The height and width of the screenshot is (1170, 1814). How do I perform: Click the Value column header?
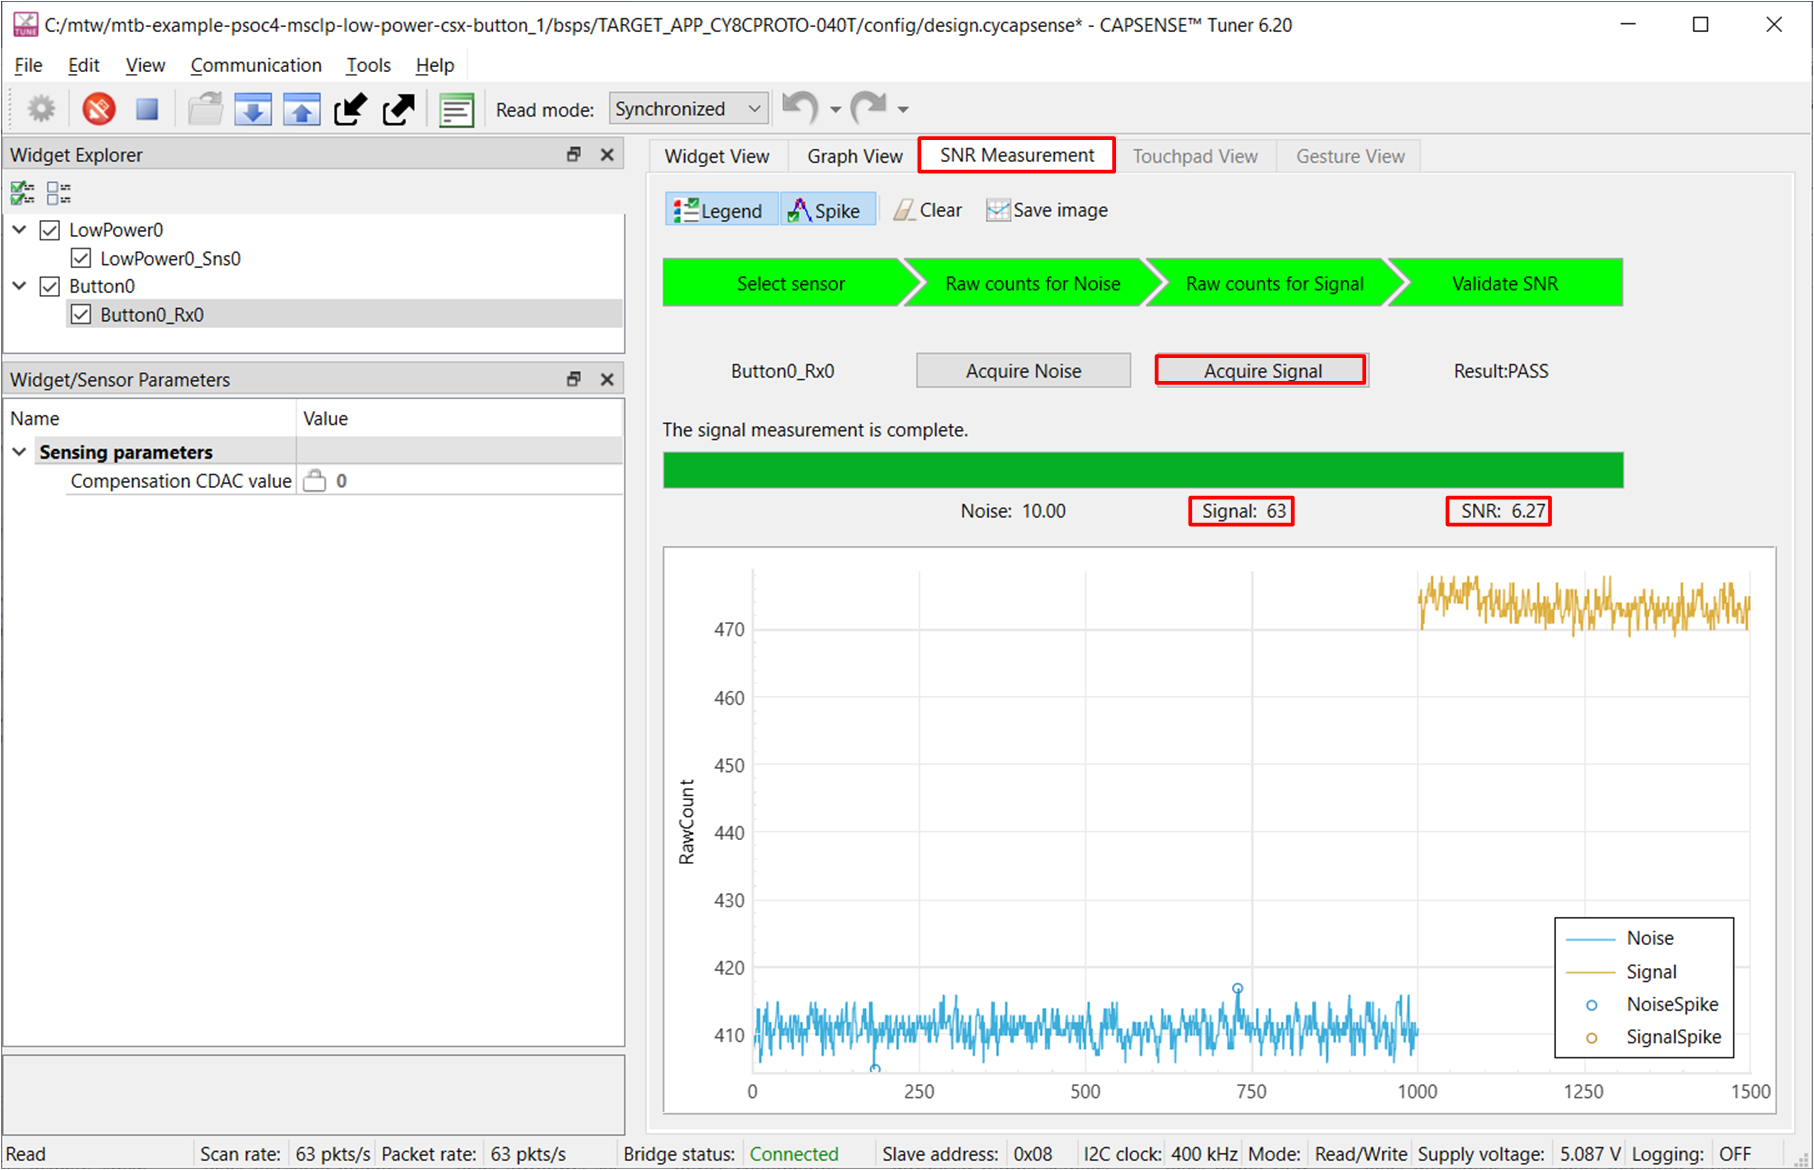460,419
